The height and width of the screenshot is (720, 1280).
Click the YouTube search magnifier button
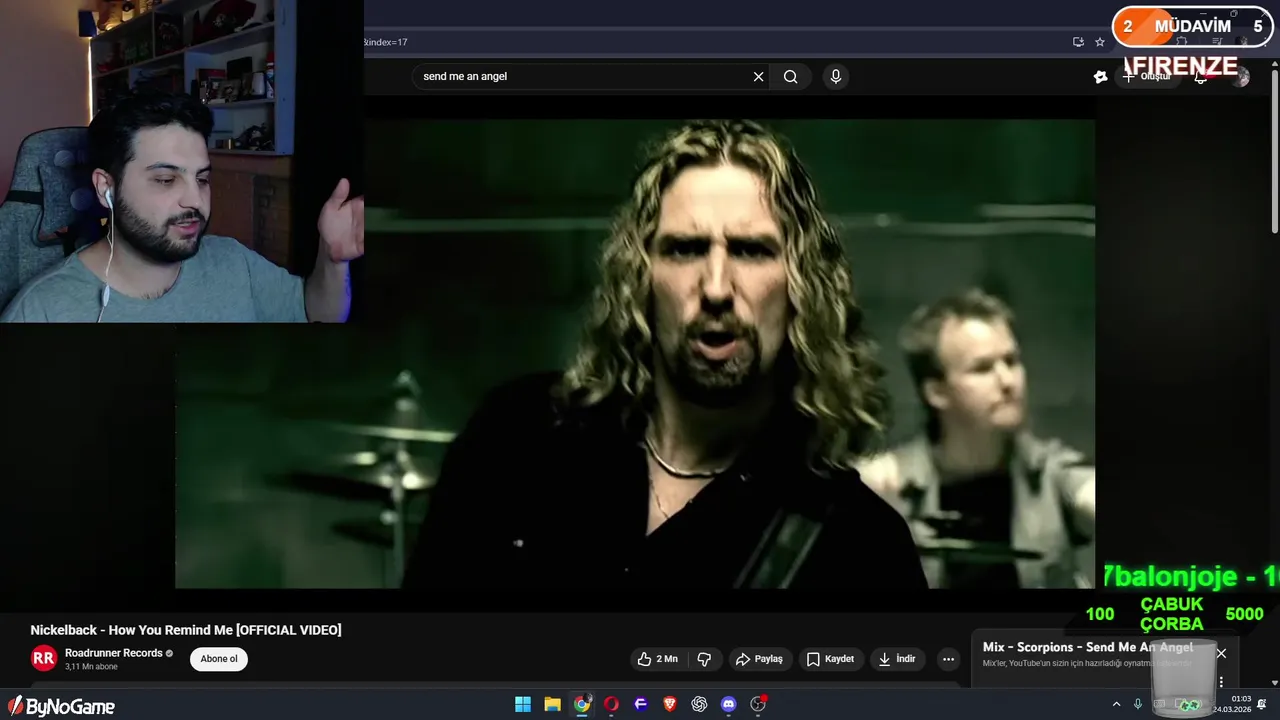(x=790, y=76)
